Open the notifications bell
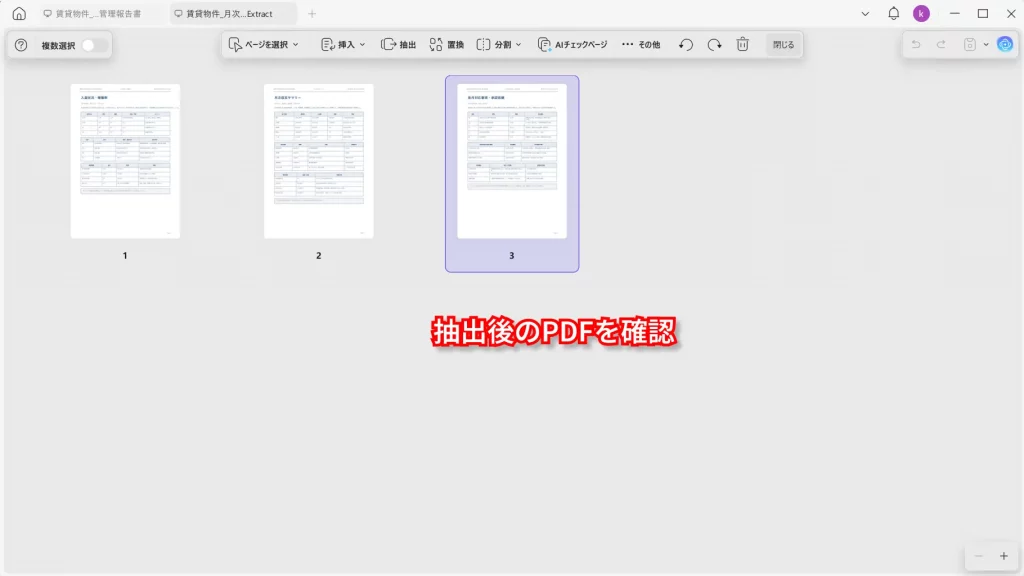Viewport: 1024px width, 576px height. click(x=893, y=13)
